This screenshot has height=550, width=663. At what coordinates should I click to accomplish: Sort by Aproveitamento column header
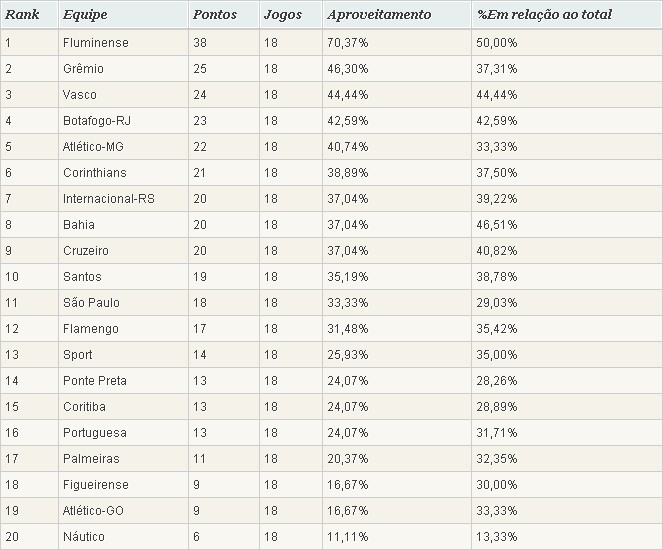pos(379,16)
